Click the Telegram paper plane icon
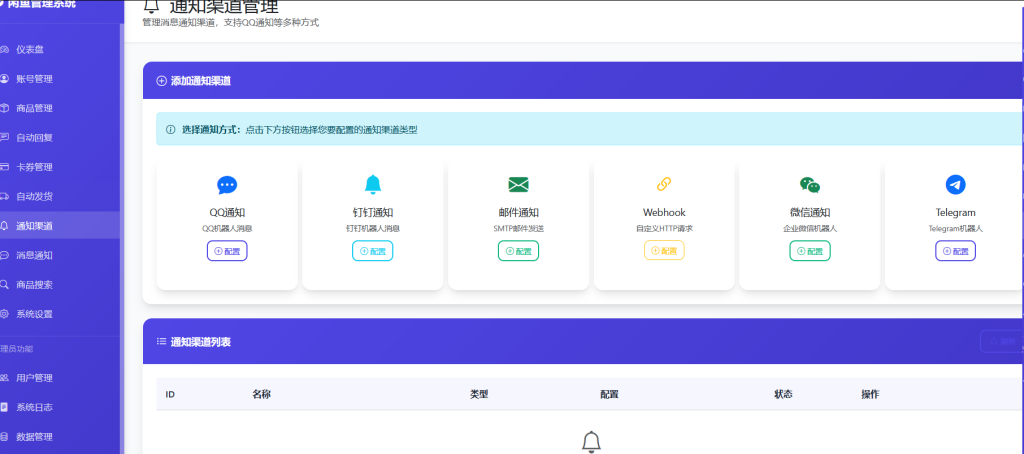Image resolution: width=1024 pixels, height=454 pixels. [x=955, y=185]
